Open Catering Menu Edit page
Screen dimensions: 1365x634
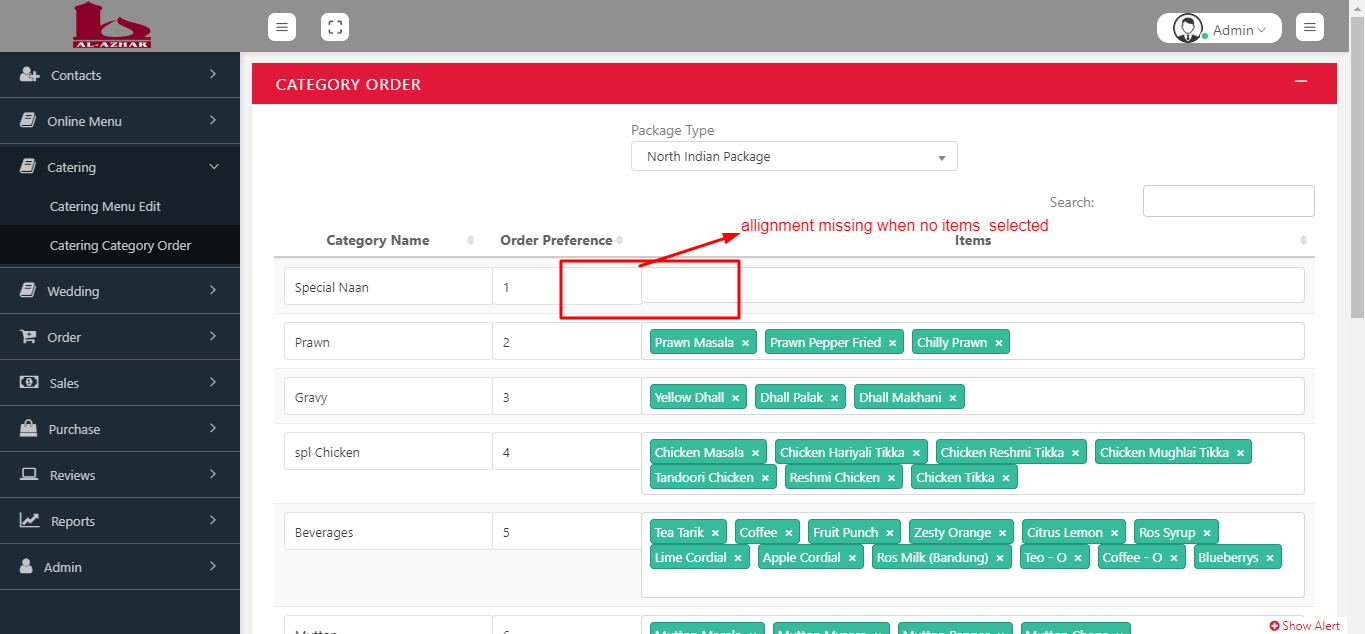pos(105,206)
